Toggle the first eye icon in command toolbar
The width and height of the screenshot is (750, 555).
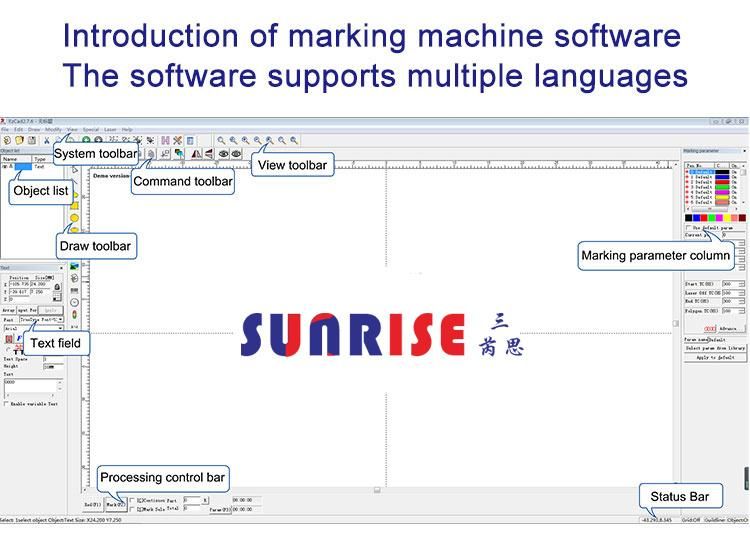coord(223,154)
